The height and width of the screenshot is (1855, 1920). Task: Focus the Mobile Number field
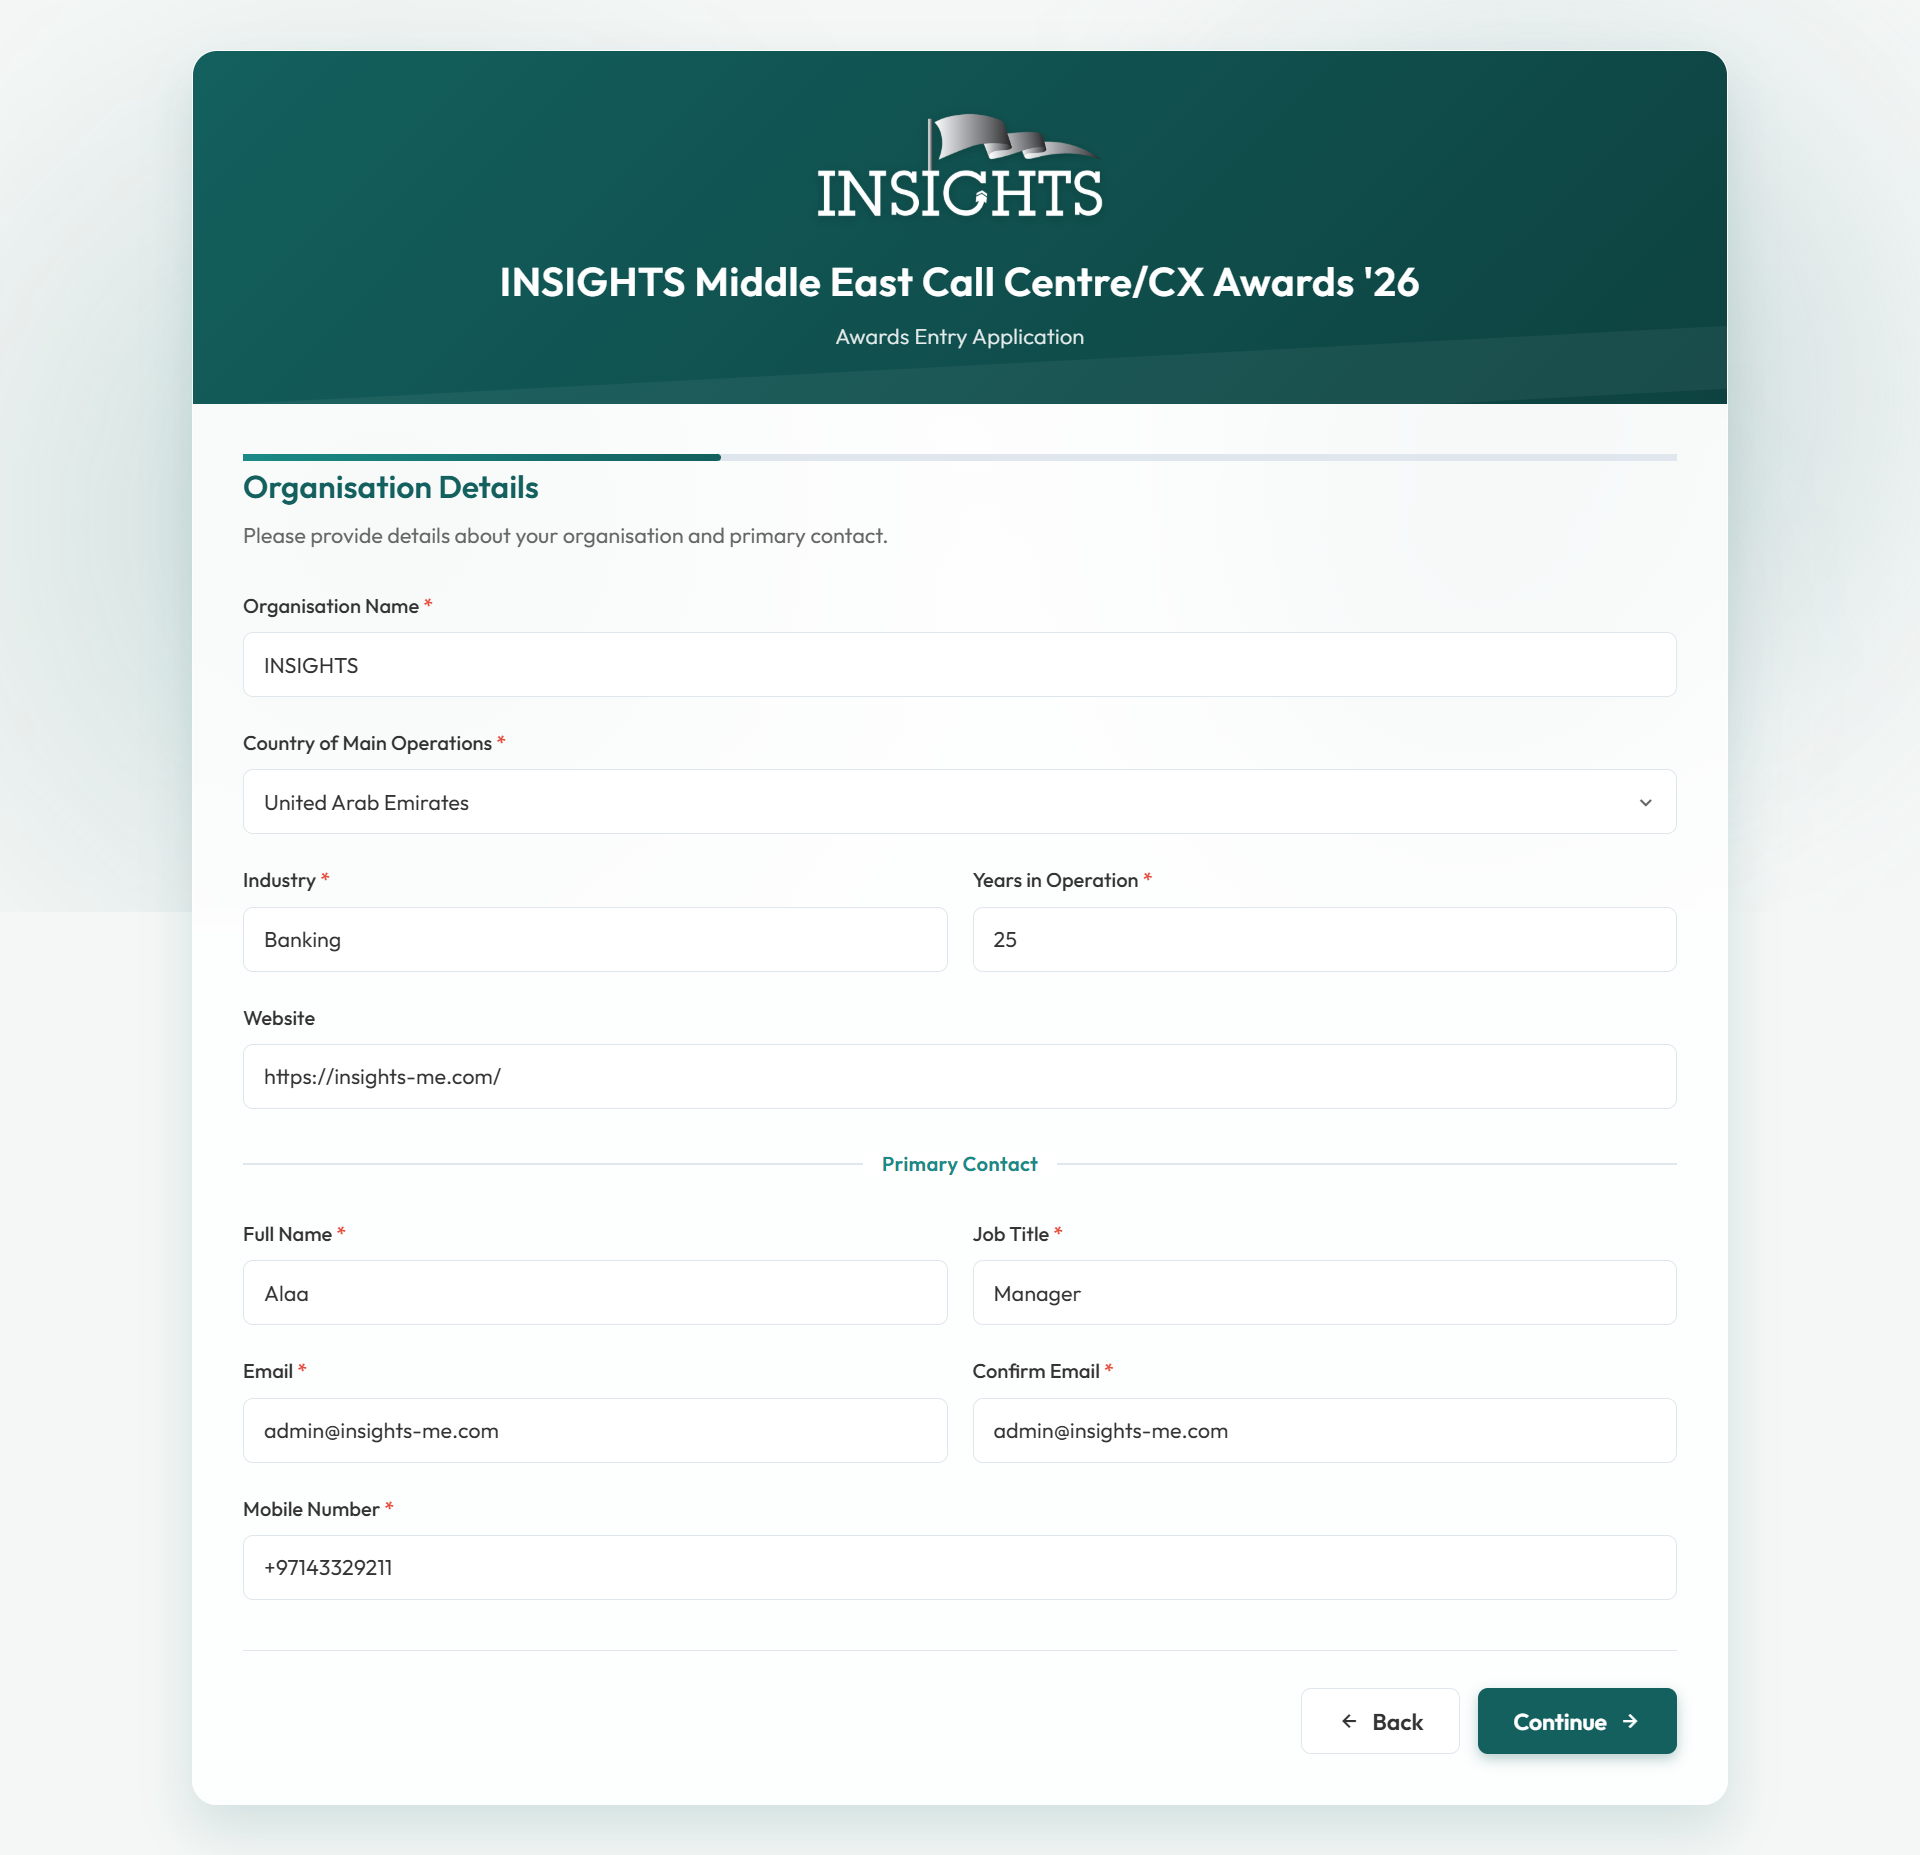[959, 1567]
